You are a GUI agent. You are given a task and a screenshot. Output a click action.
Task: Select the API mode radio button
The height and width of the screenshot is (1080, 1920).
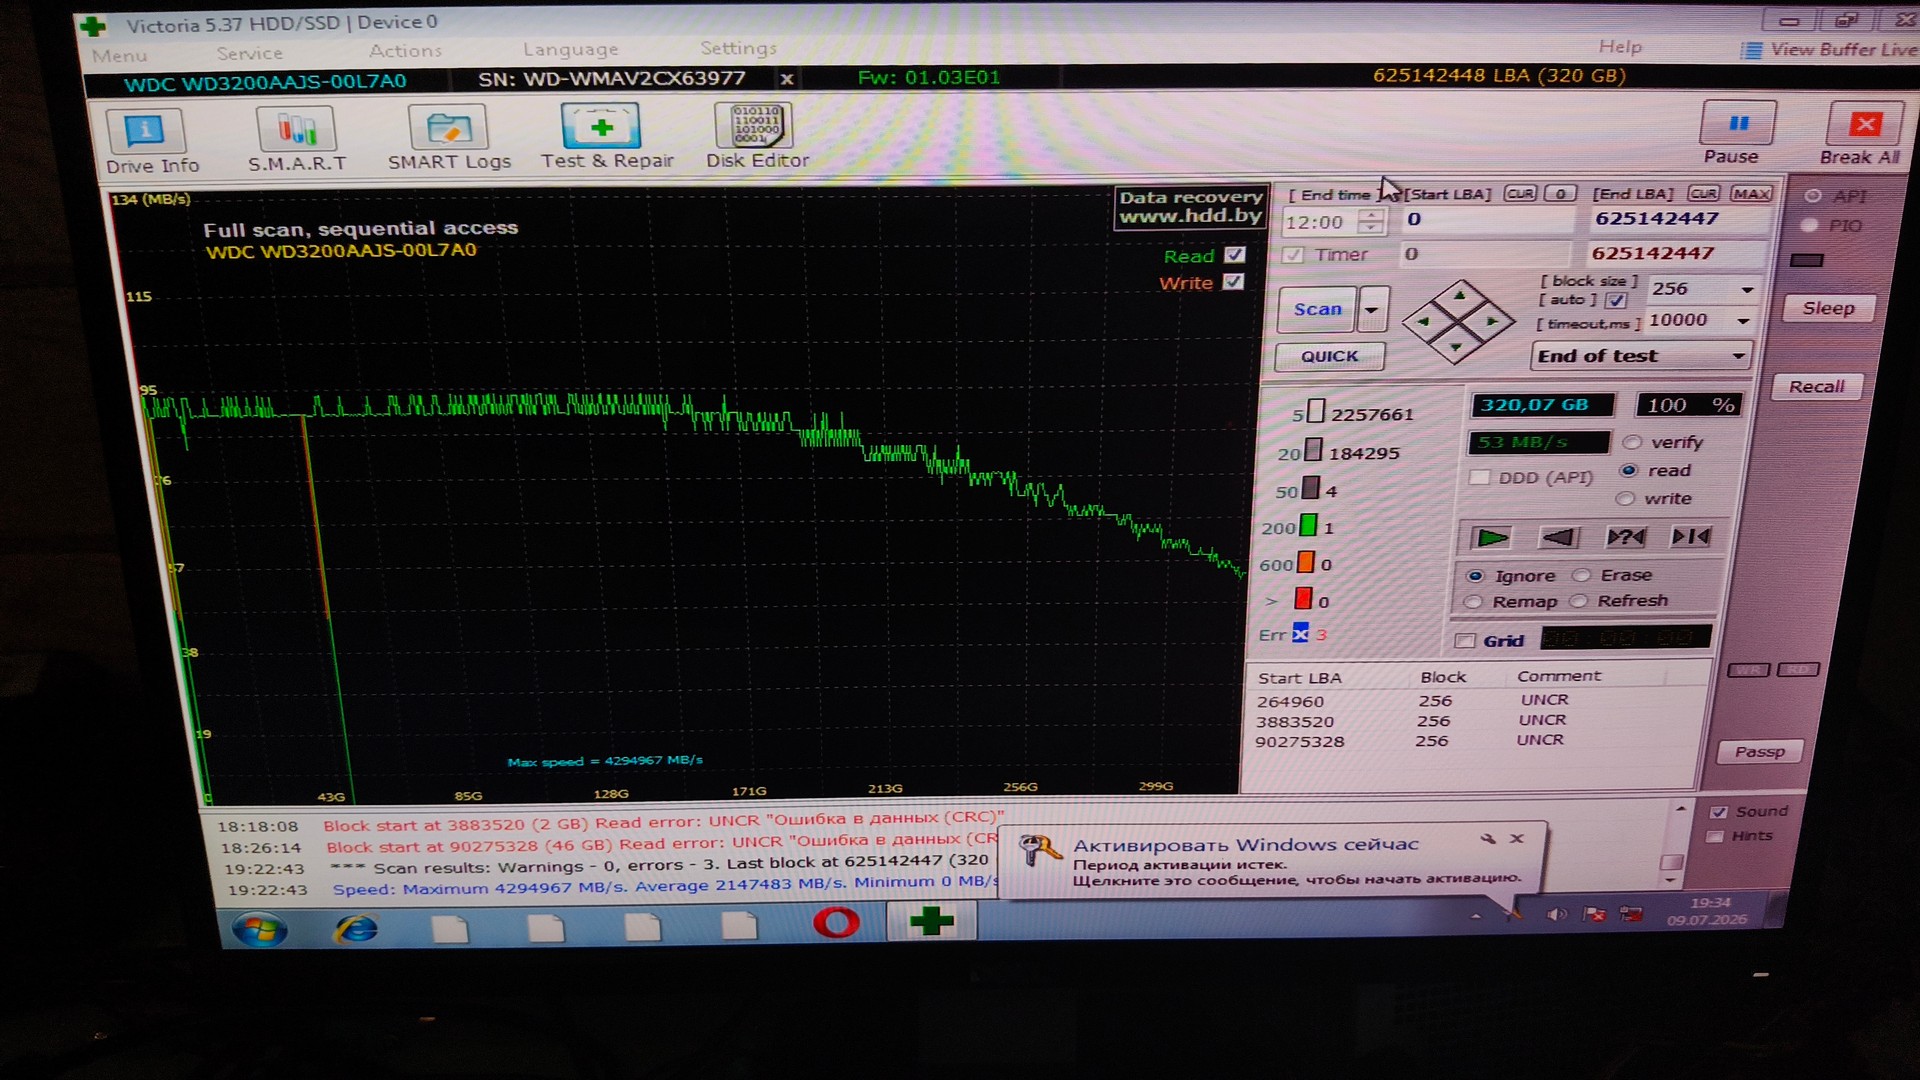pyautogui.click(x=1813, y=196)
